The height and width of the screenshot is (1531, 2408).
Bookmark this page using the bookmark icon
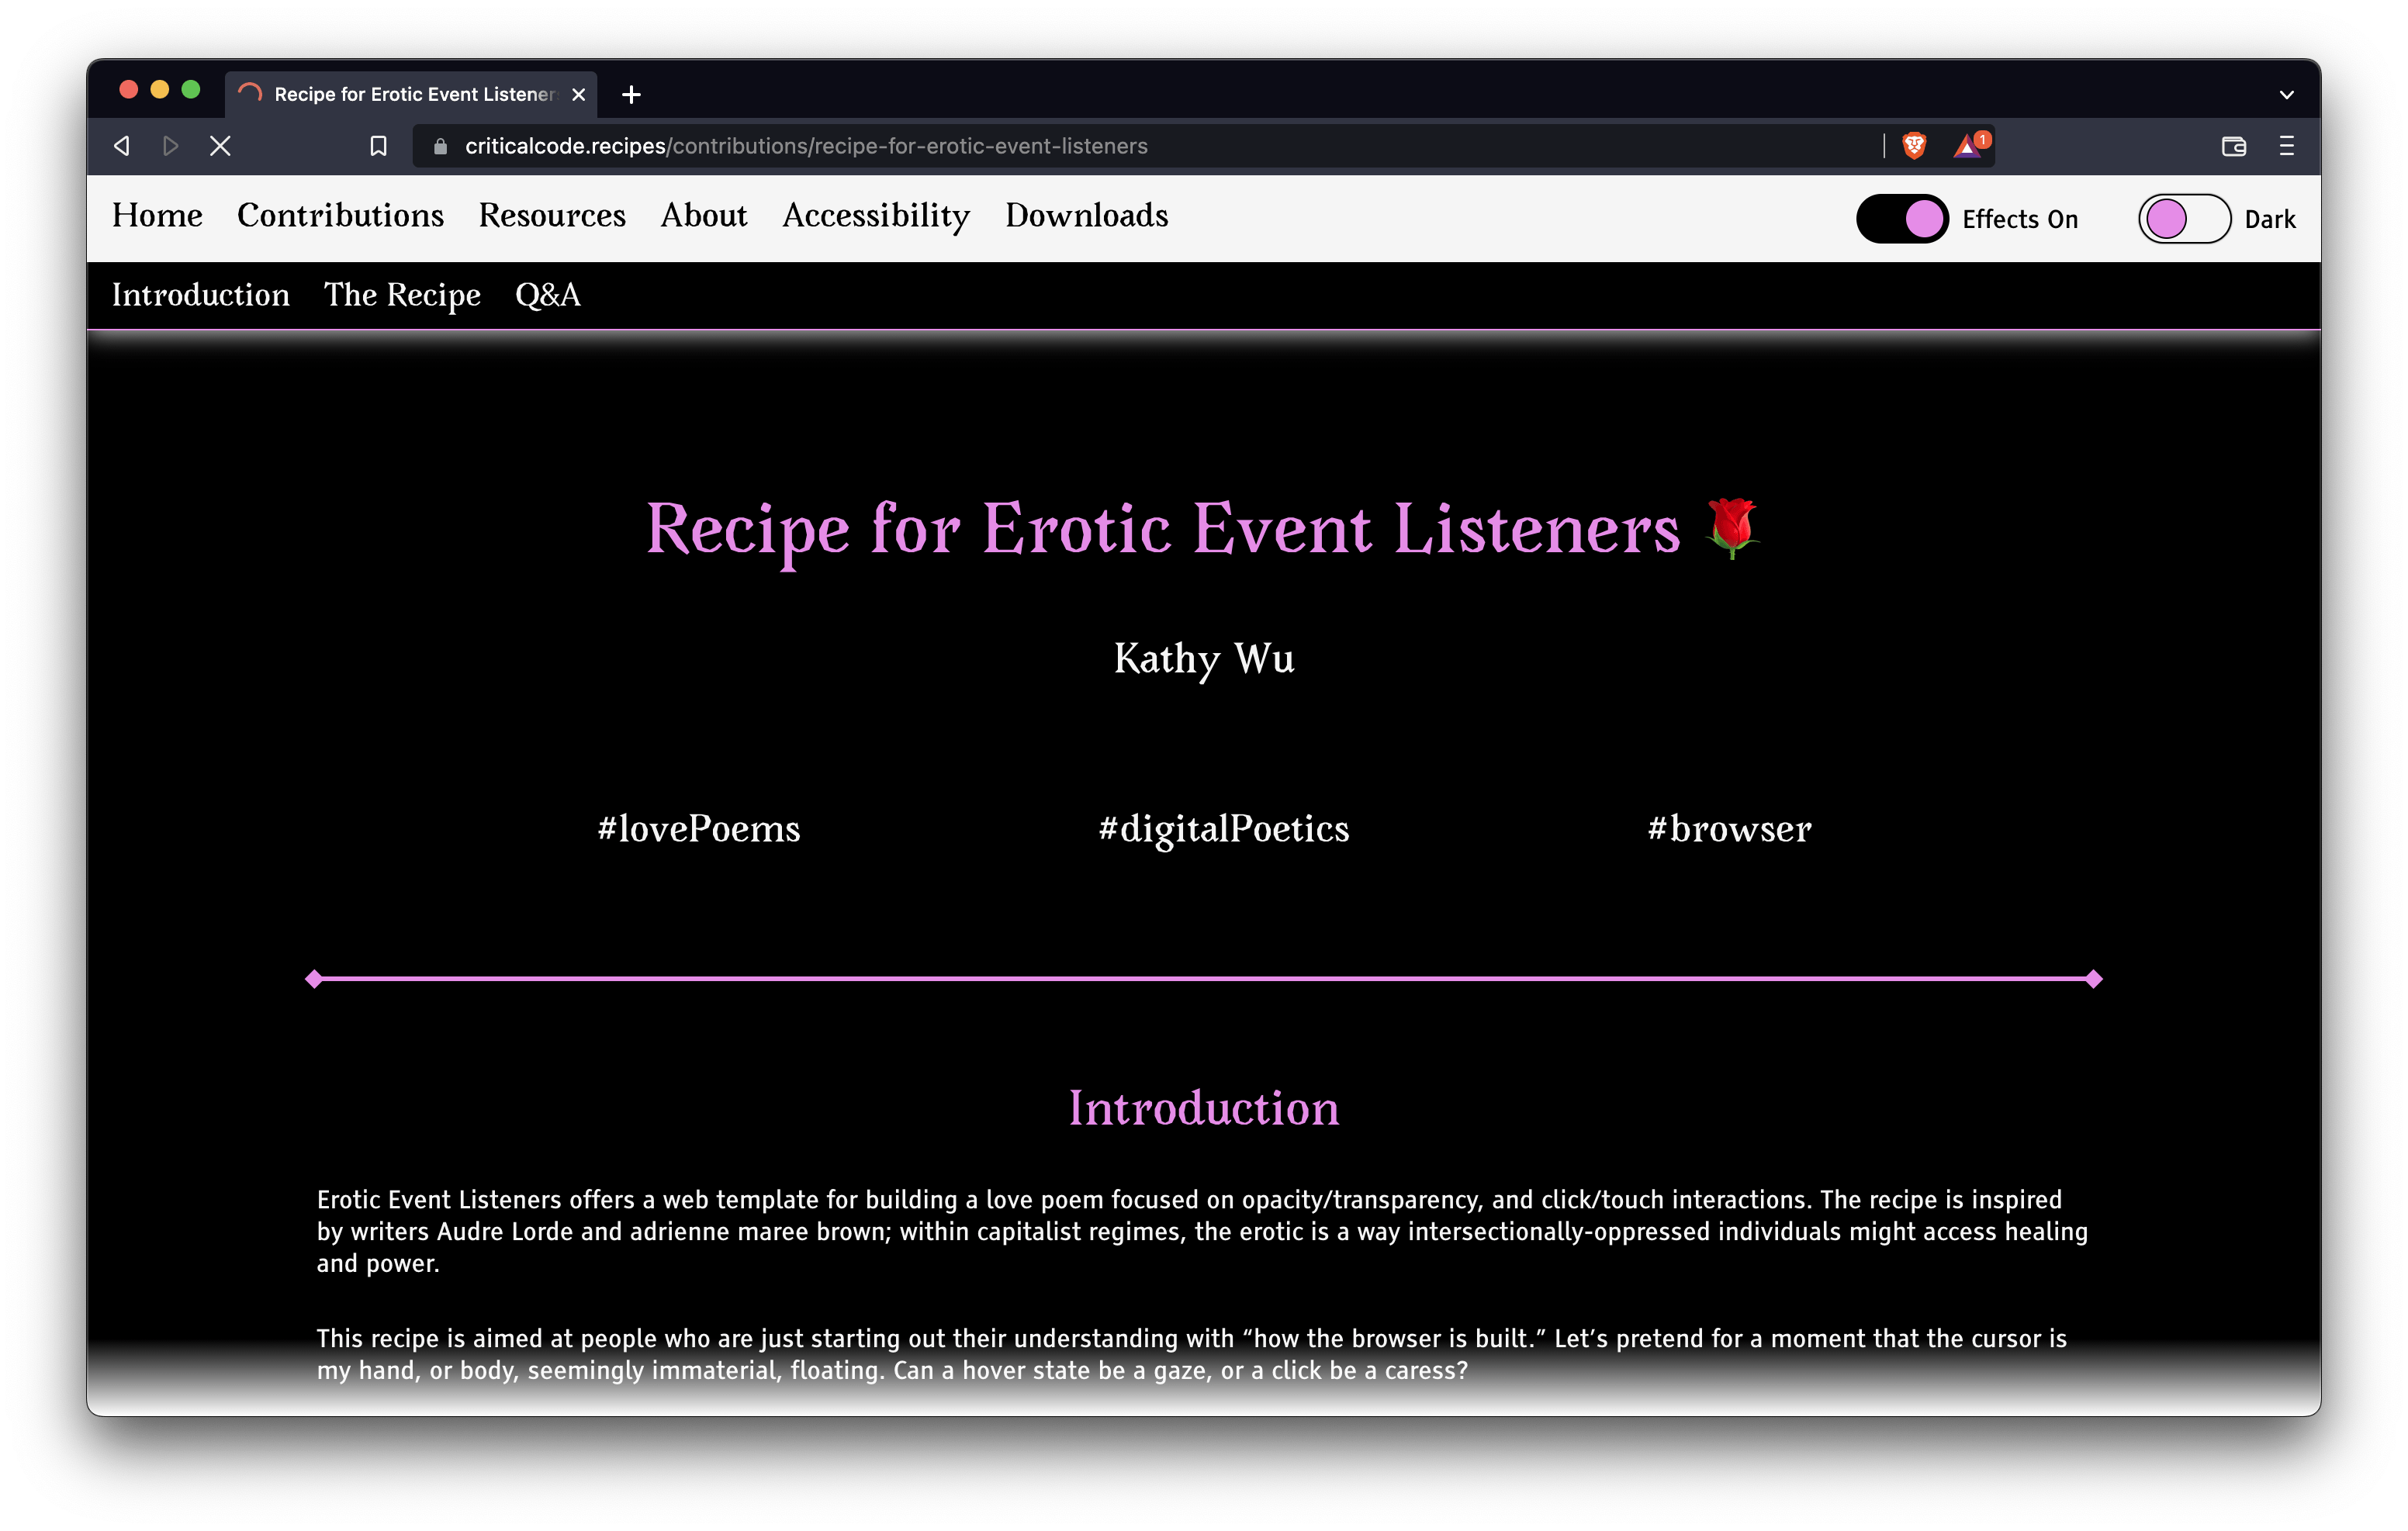pyautogui.click(x=378, y=146)
